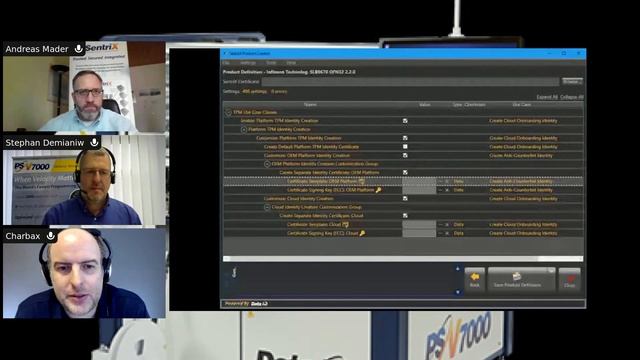
Task: Click Charbax's microphone icon
Action: (x=51, y=236)
